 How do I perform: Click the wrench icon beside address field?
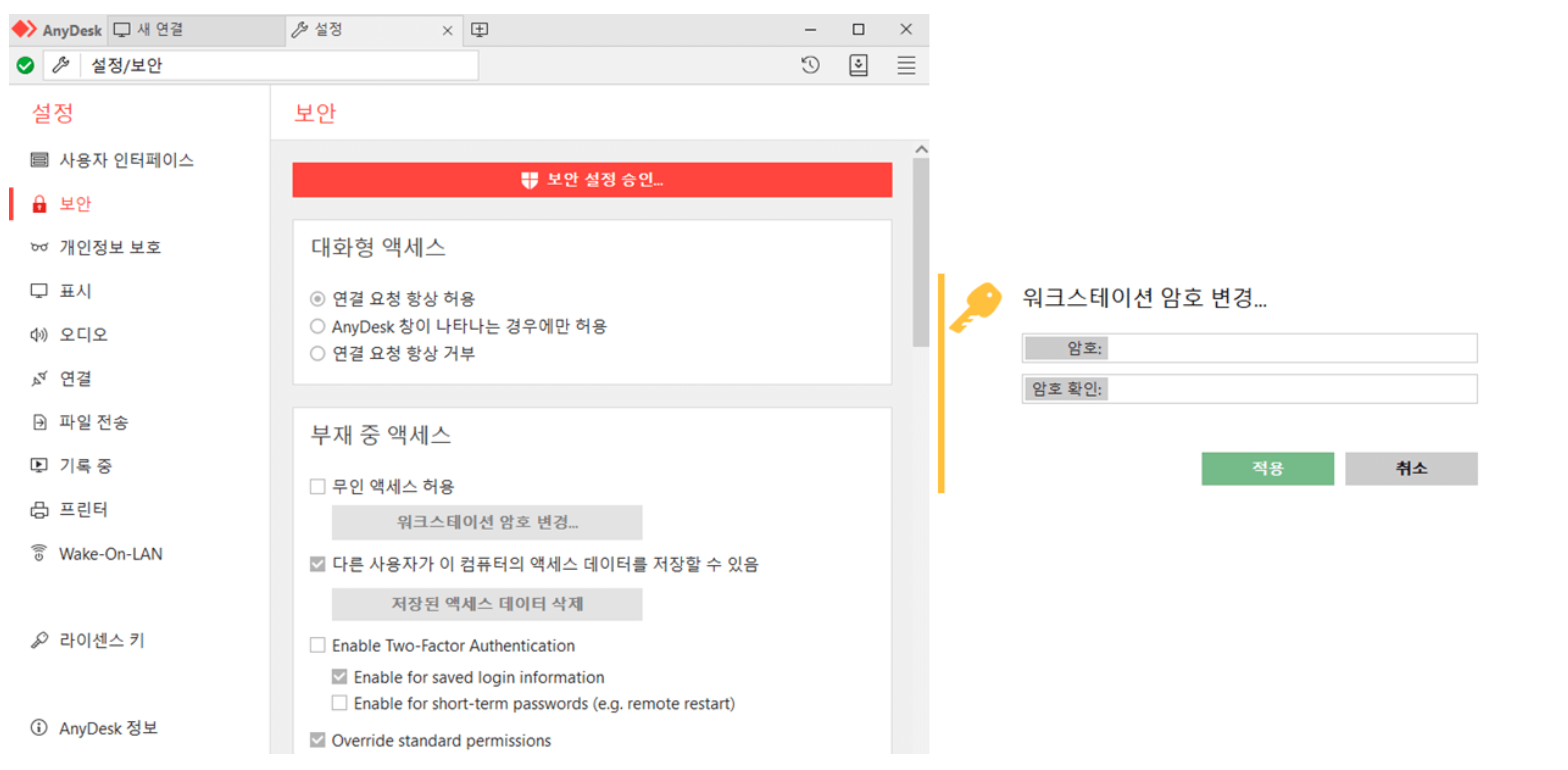[59, 66]
